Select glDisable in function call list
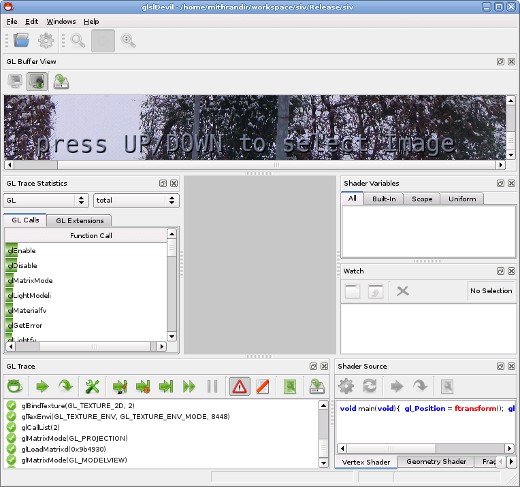520x487 pixels. click(x=86, y=265)
